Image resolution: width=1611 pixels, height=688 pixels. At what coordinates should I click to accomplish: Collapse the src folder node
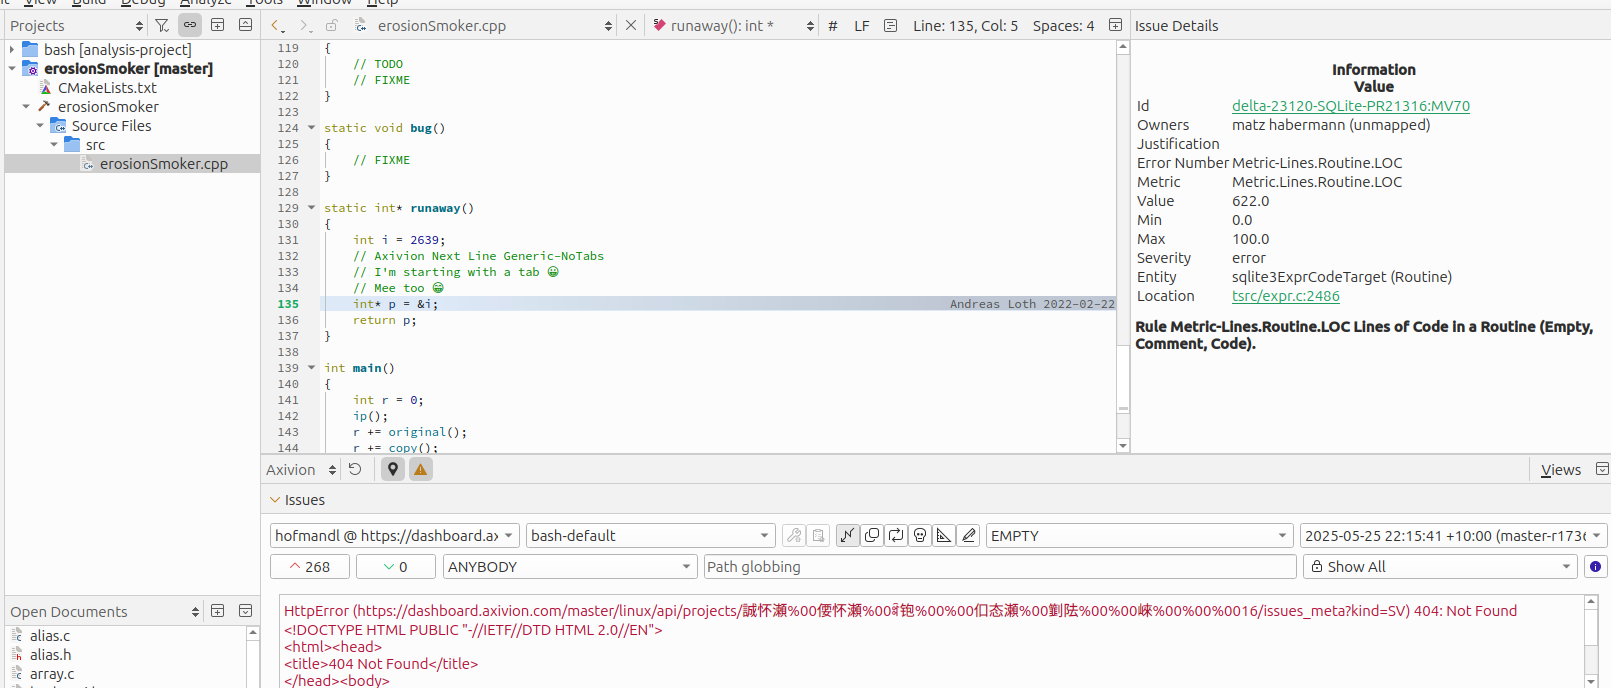coord(54,144)
